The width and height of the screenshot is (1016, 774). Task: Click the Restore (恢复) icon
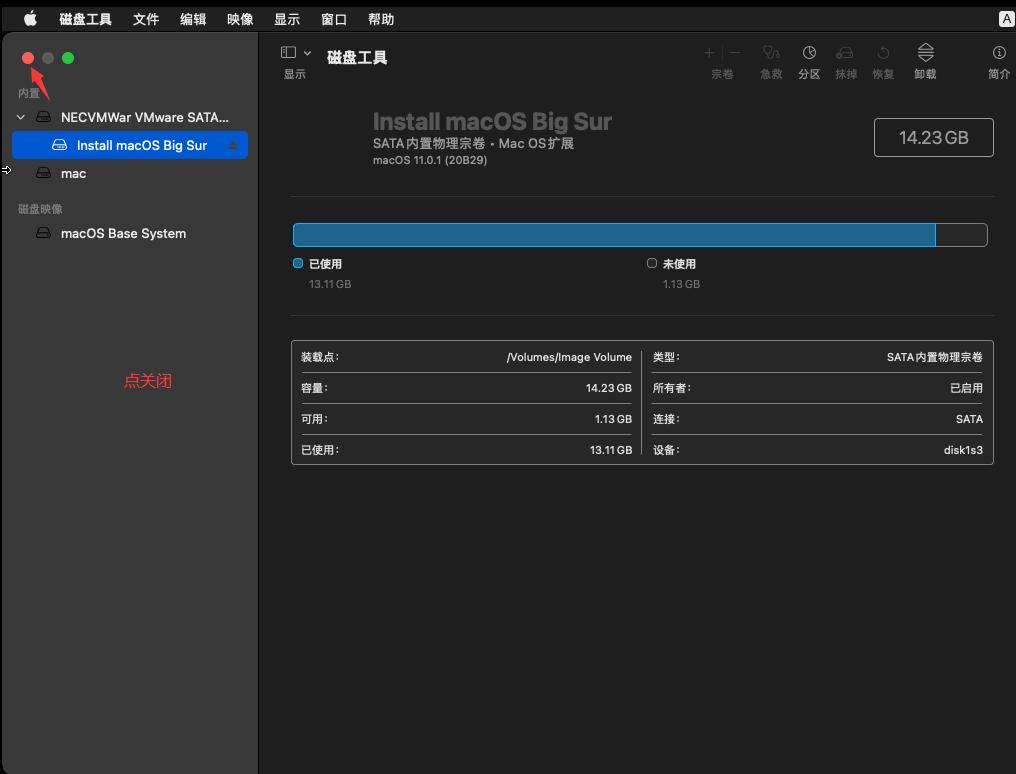(882, 55)
